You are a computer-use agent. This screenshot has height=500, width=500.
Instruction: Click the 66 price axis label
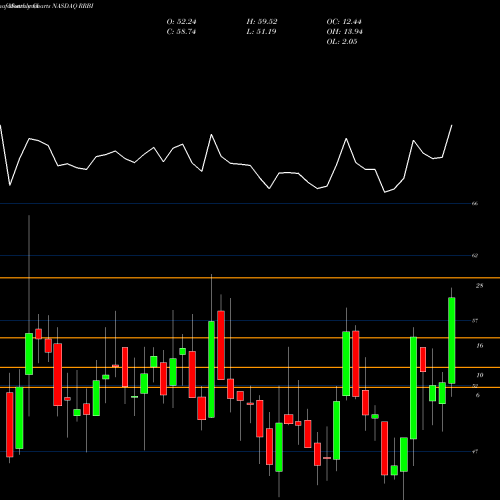point(475,203)
